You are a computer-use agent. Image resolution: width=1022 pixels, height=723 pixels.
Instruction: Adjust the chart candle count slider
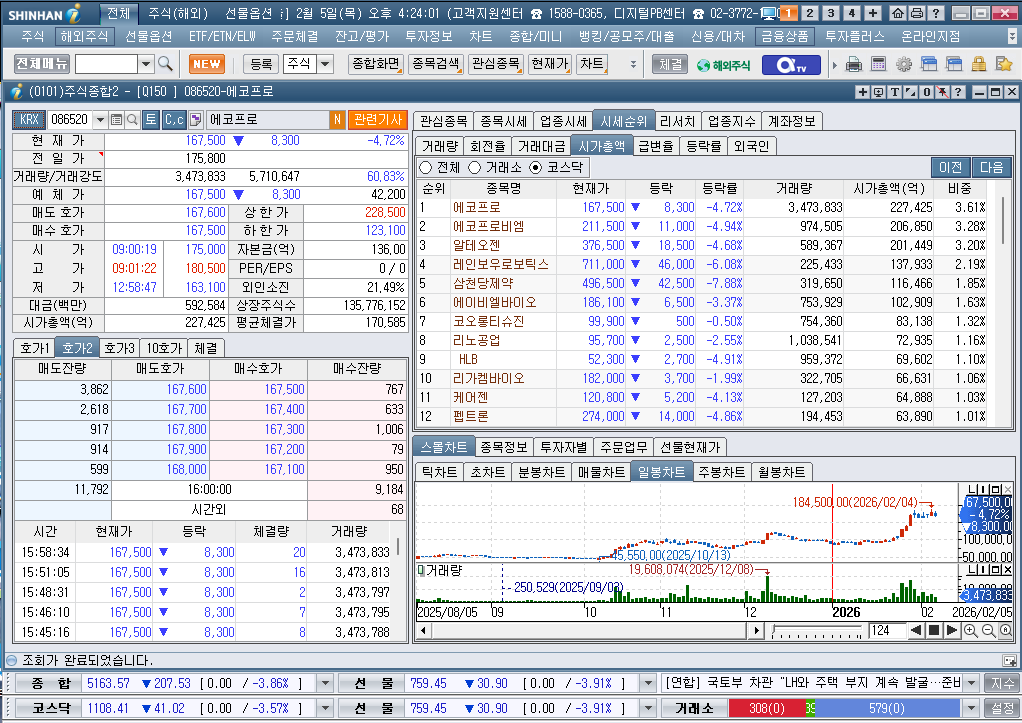pos(817,630)
